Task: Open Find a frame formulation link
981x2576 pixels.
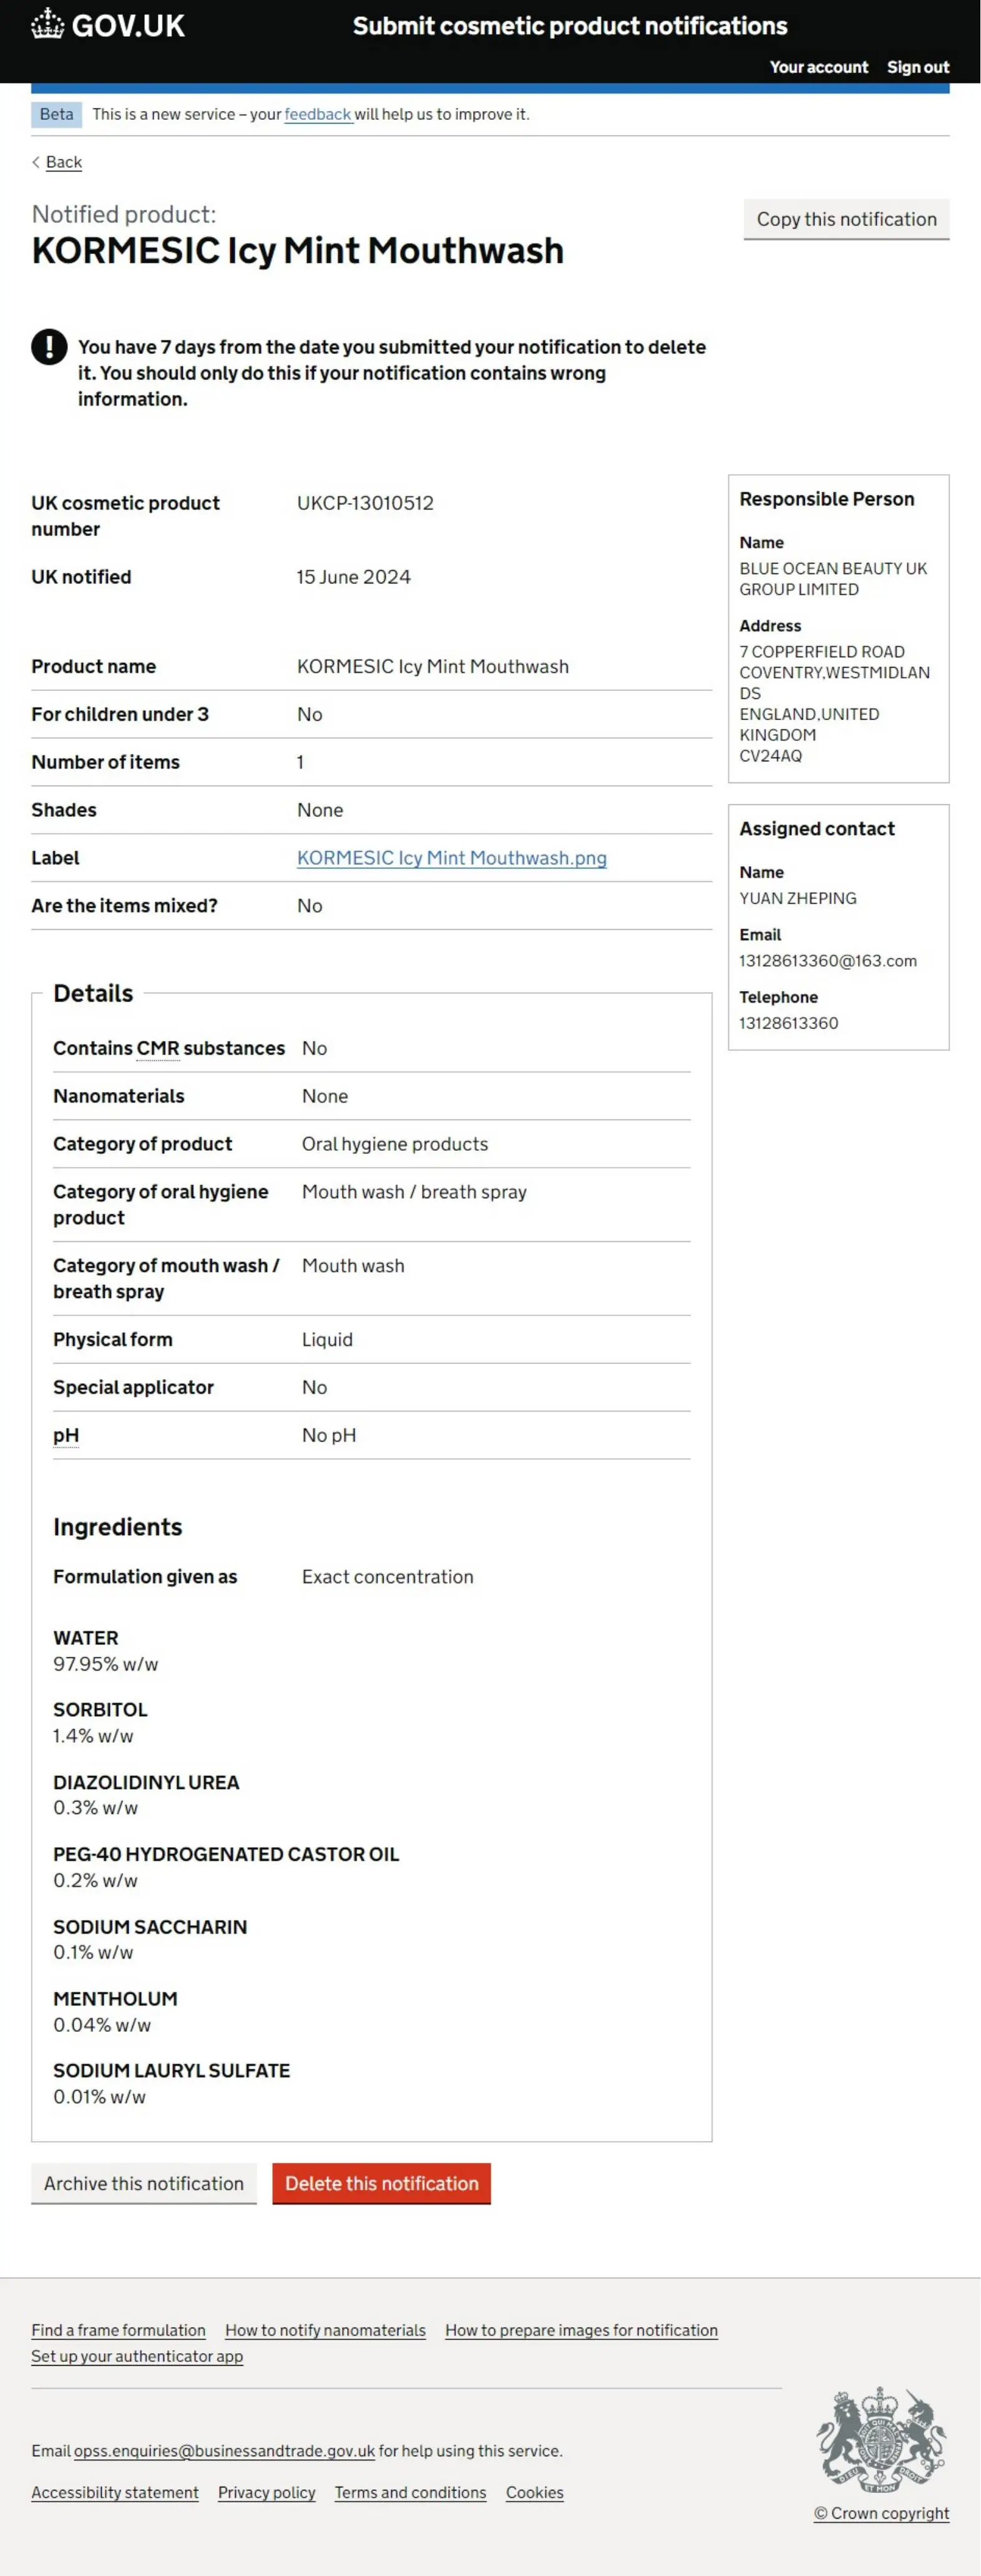Action: 118,2330
